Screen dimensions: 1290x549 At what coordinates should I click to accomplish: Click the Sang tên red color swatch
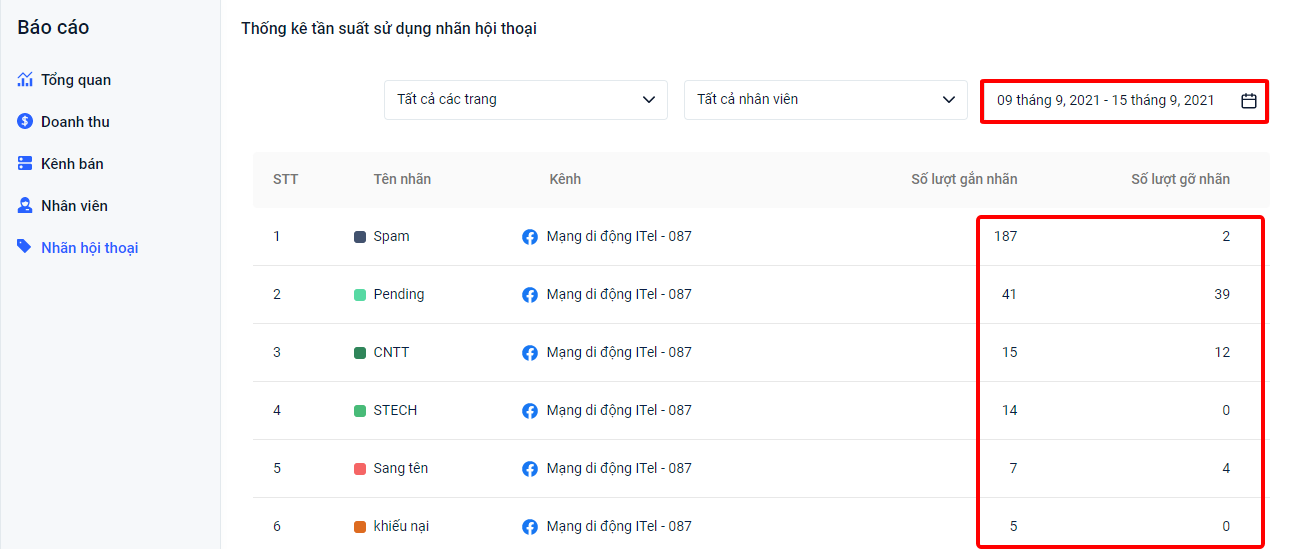tap(360, 469)
